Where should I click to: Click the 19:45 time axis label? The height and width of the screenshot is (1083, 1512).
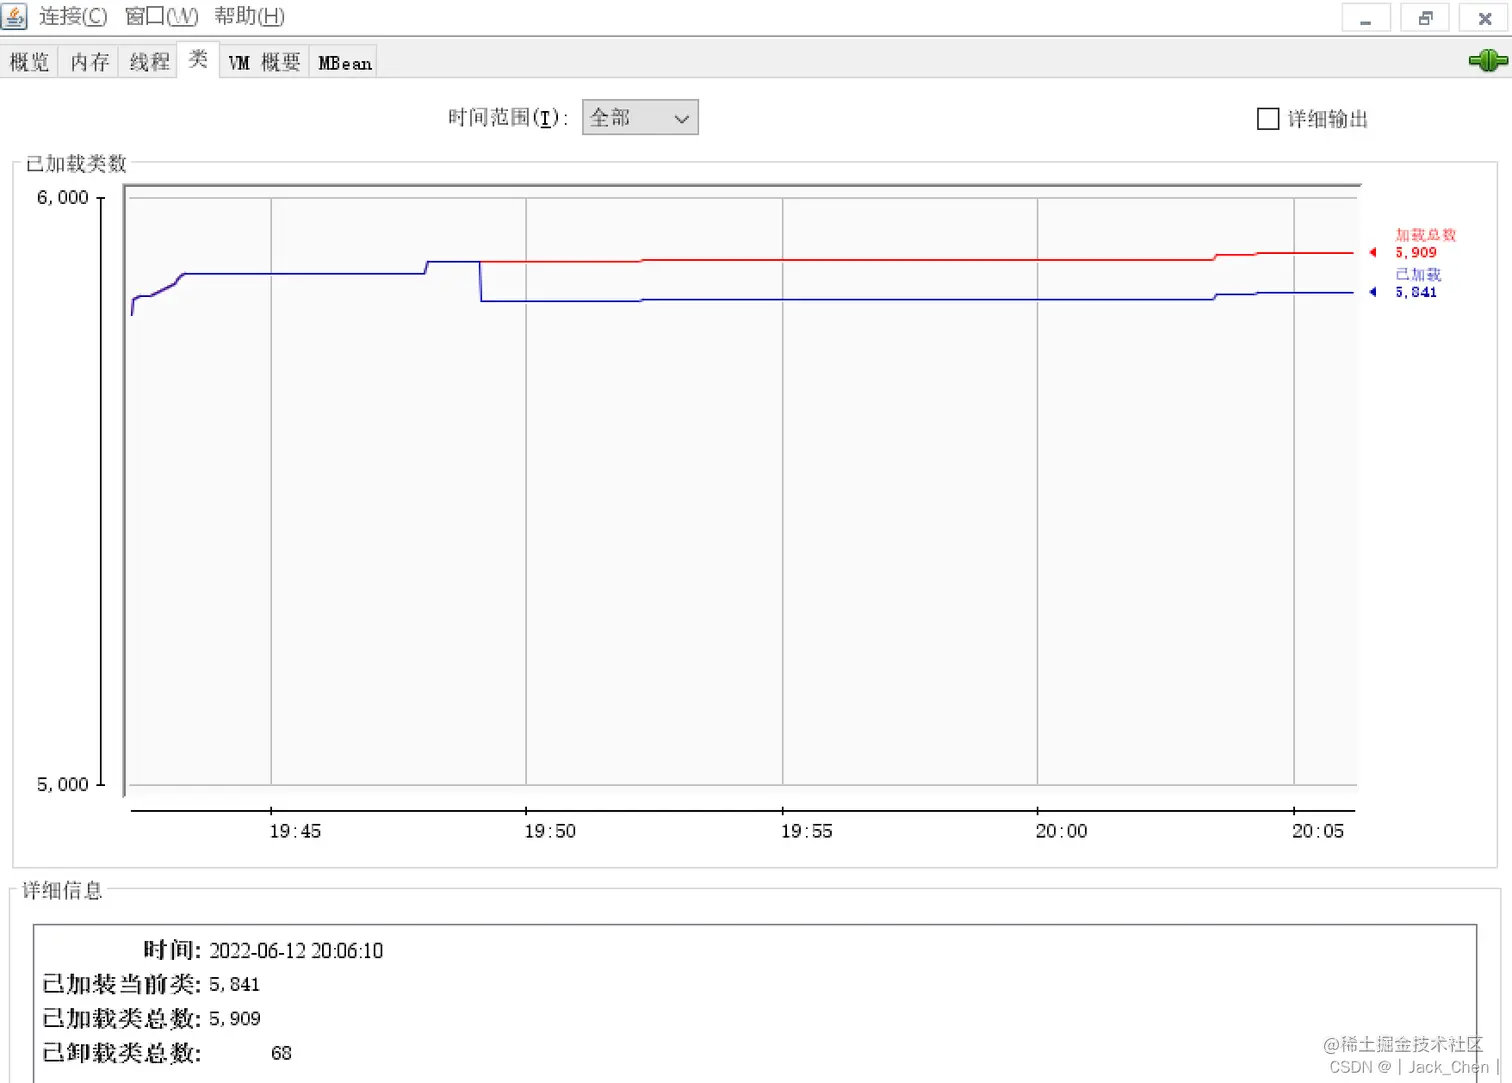tap(295, 831)
